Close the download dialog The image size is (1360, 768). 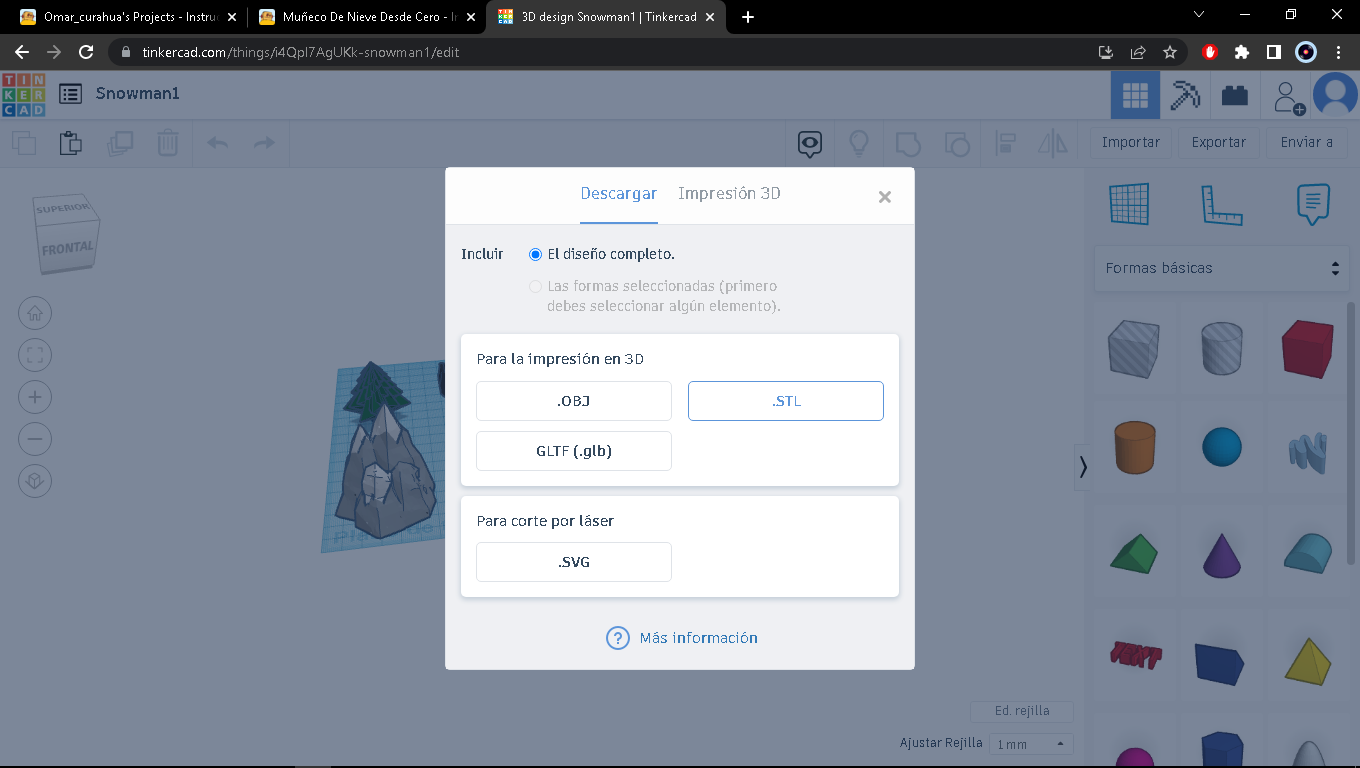pos(885,197)
